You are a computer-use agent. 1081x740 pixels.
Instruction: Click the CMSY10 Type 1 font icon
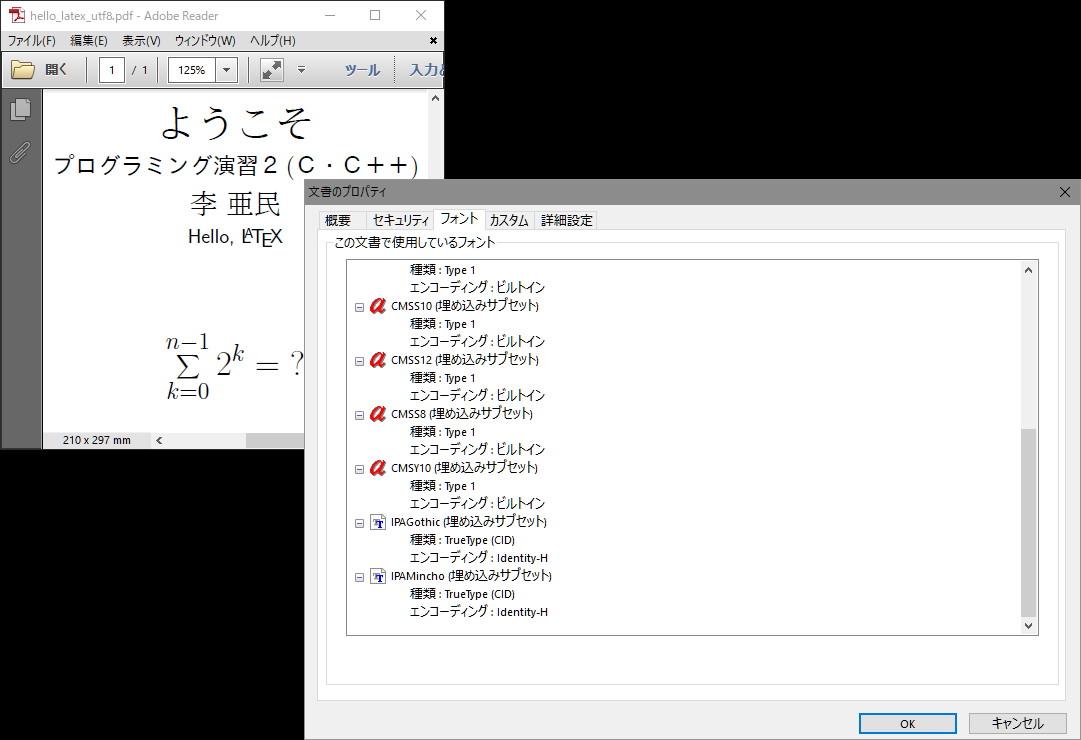pyautogui.click(x=378, y=468)
